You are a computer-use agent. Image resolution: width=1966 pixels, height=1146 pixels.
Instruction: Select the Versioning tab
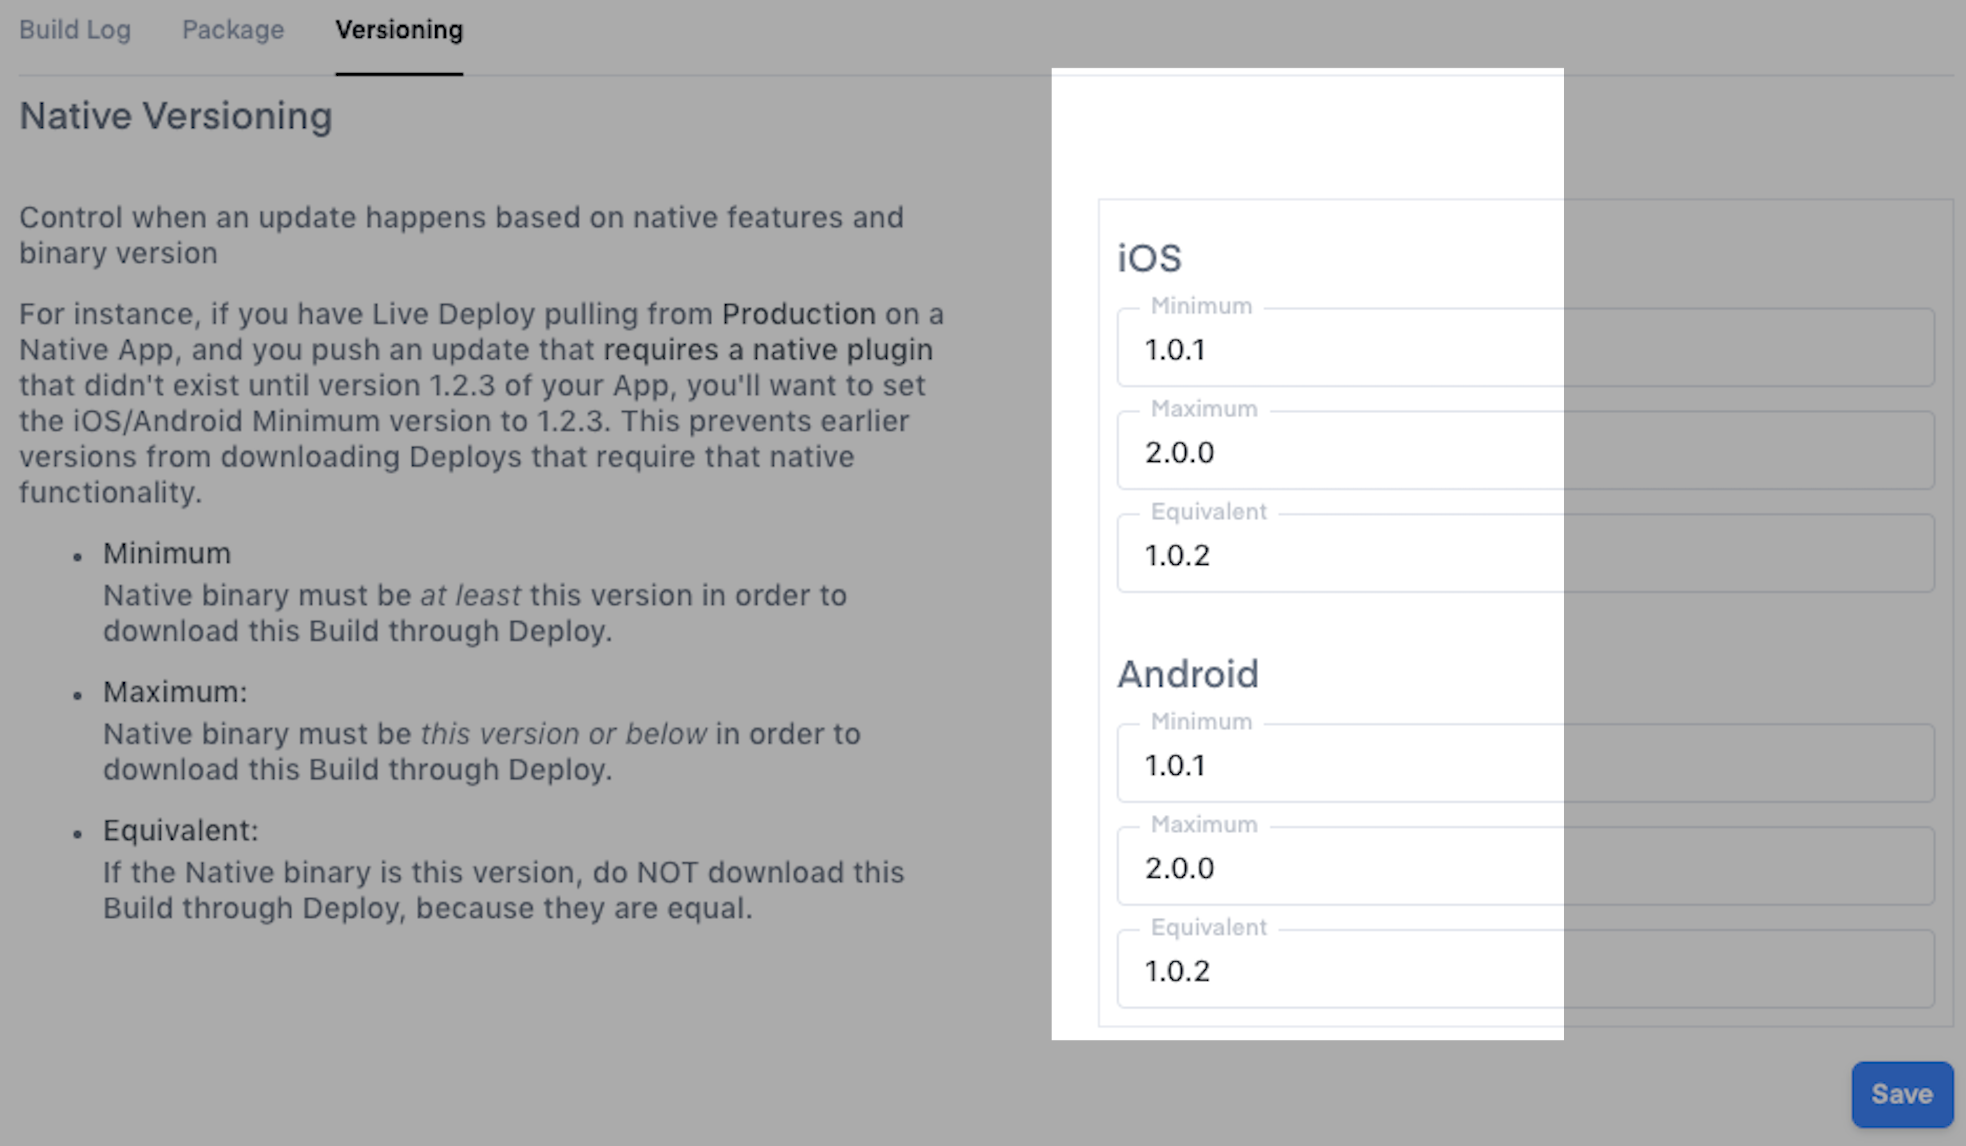click(x=399, y=30)
